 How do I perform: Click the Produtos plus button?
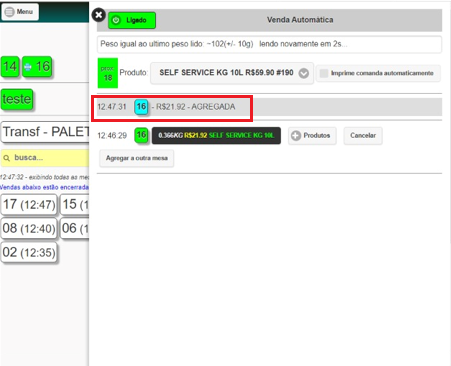(312, 136)
